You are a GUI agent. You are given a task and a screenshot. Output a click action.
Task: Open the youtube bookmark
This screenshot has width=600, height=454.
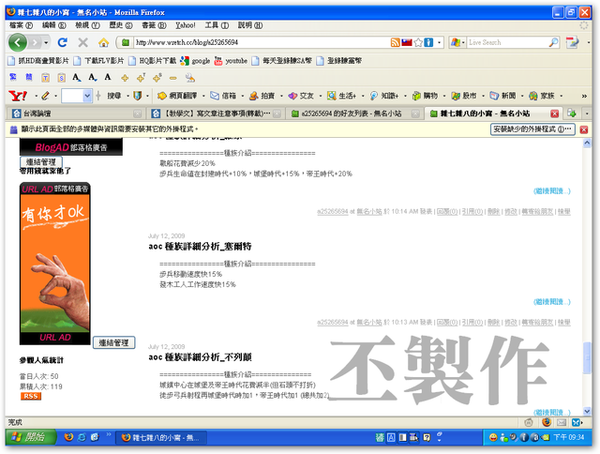point(231,60)
